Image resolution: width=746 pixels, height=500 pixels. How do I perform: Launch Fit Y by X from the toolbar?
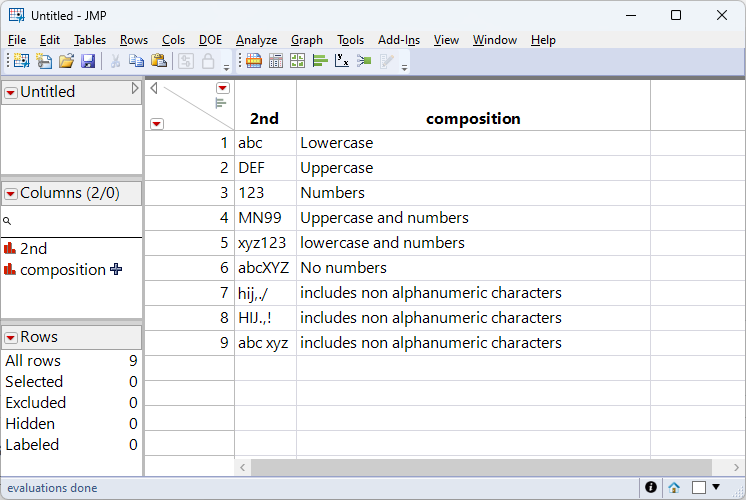tap(342, 61)
